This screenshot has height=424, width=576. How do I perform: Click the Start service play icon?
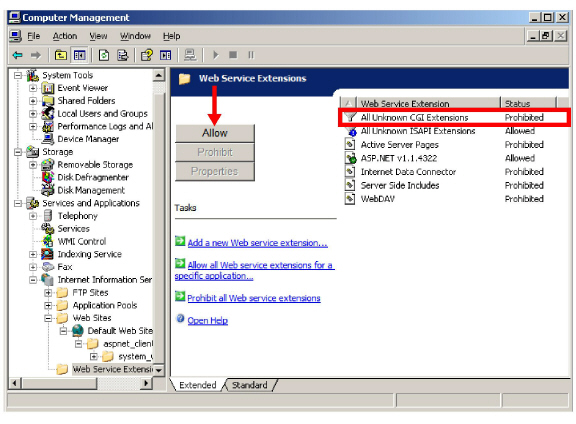(216, 55)
